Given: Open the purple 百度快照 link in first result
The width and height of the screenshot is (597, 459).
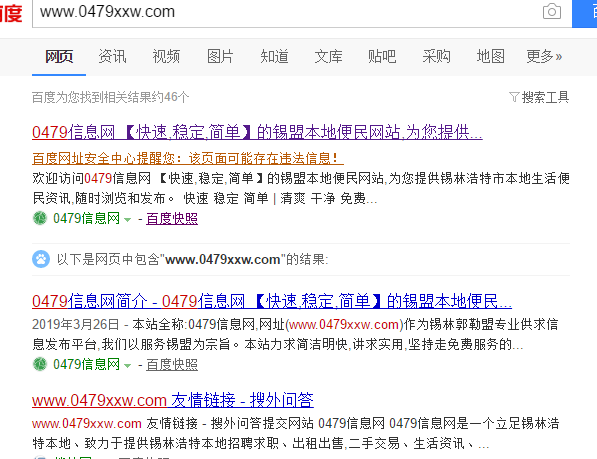Looking at the screenshot, I should coord(172,218).
